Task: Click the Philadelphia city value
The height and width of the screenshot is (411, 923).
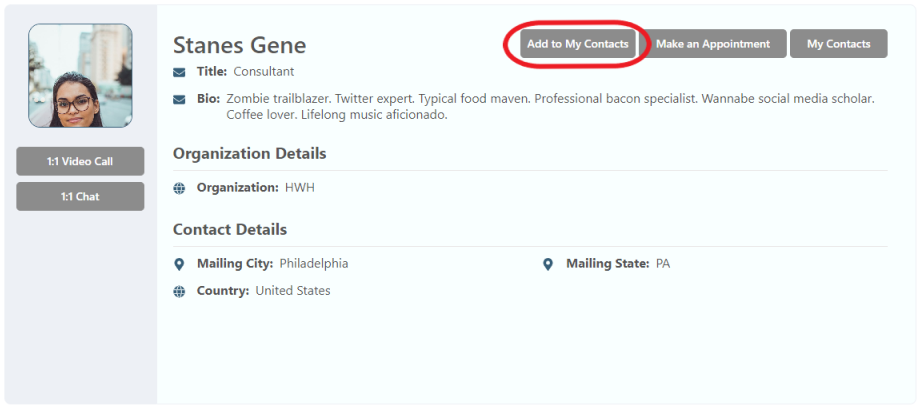Action: click(x=314, y=264)
